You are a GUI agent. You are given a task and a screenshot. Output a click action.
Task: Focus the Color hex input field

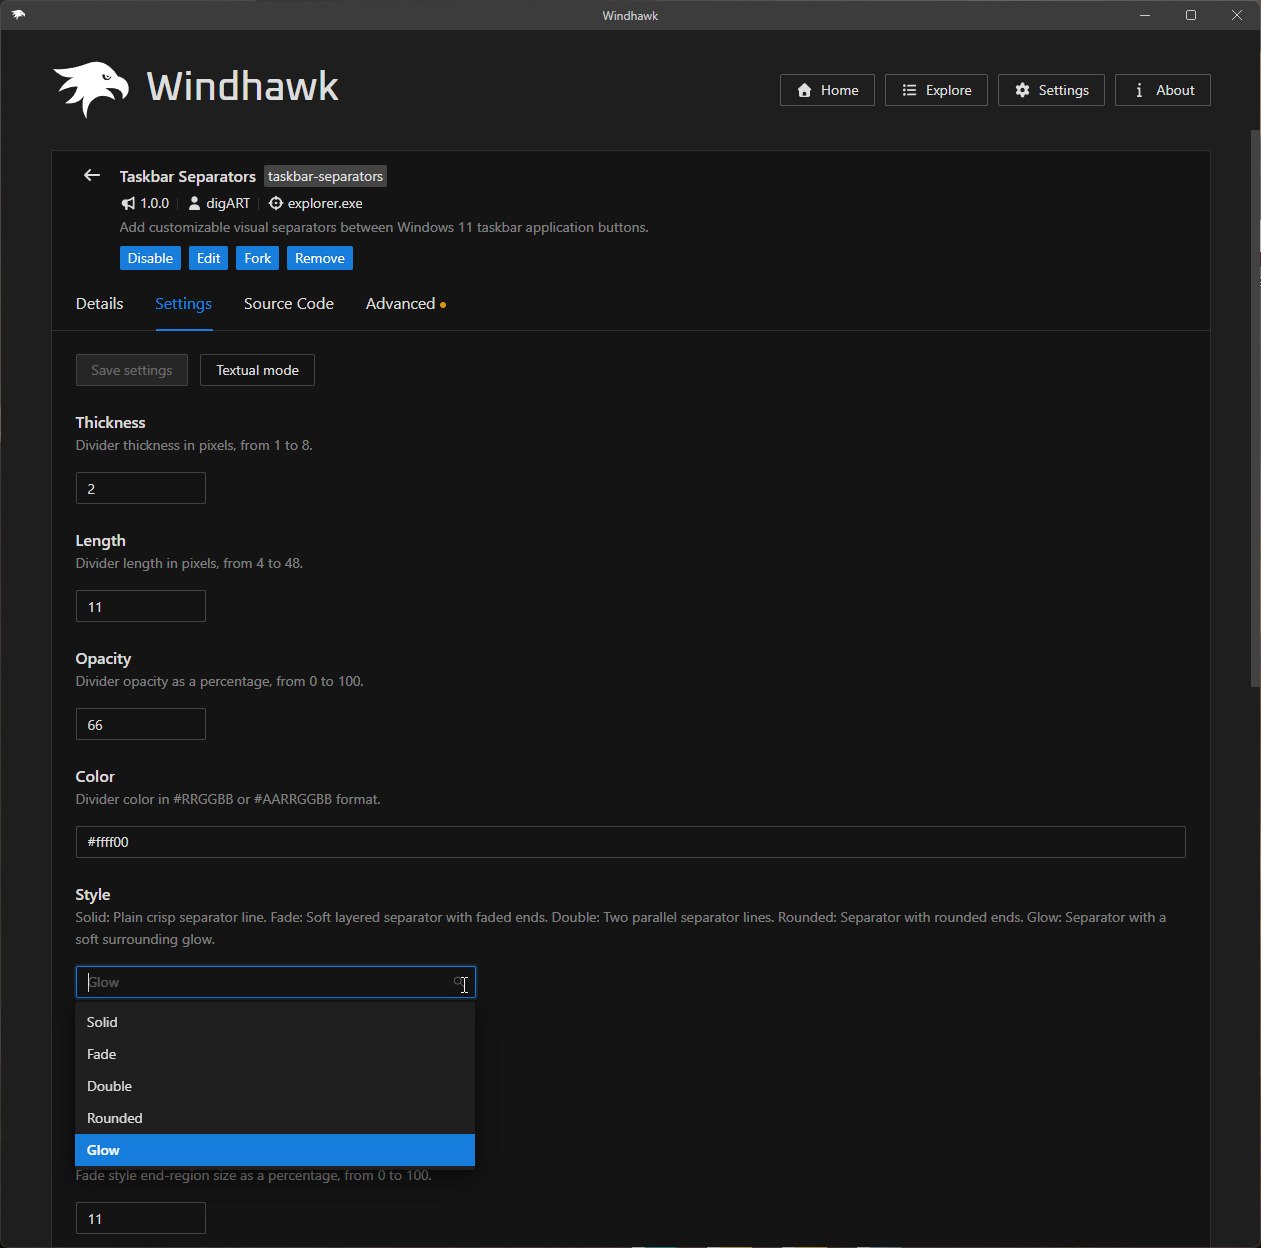click(x=631, y=842)
